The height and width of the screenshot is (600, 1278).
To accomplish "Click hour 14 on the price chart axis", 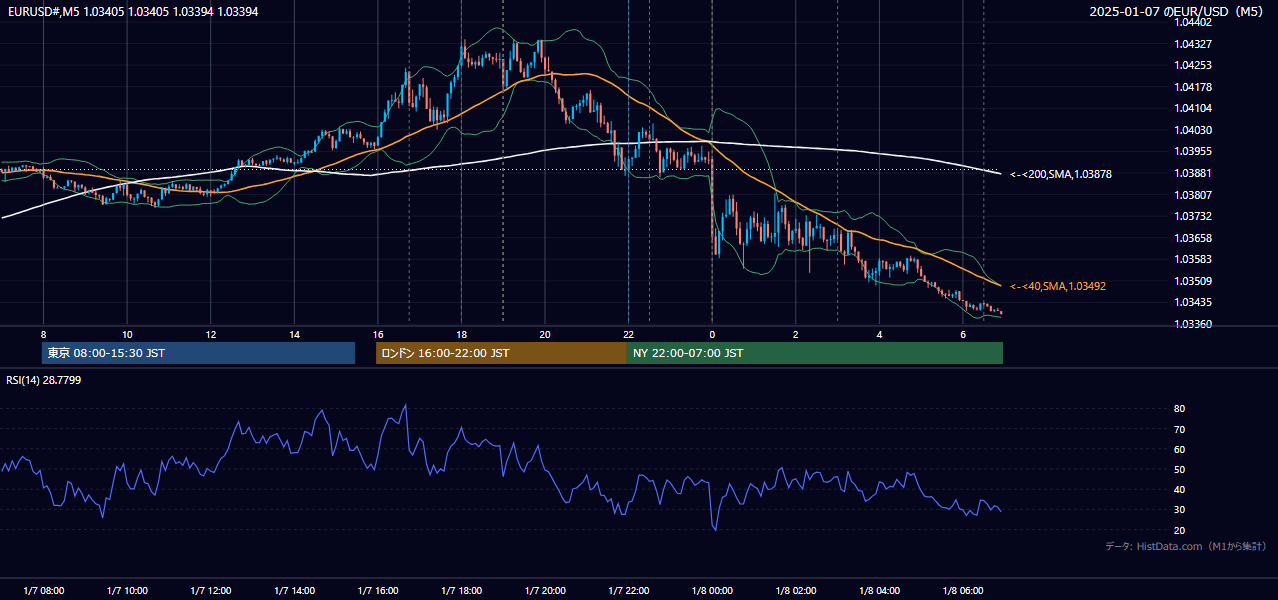I will 294,334.
